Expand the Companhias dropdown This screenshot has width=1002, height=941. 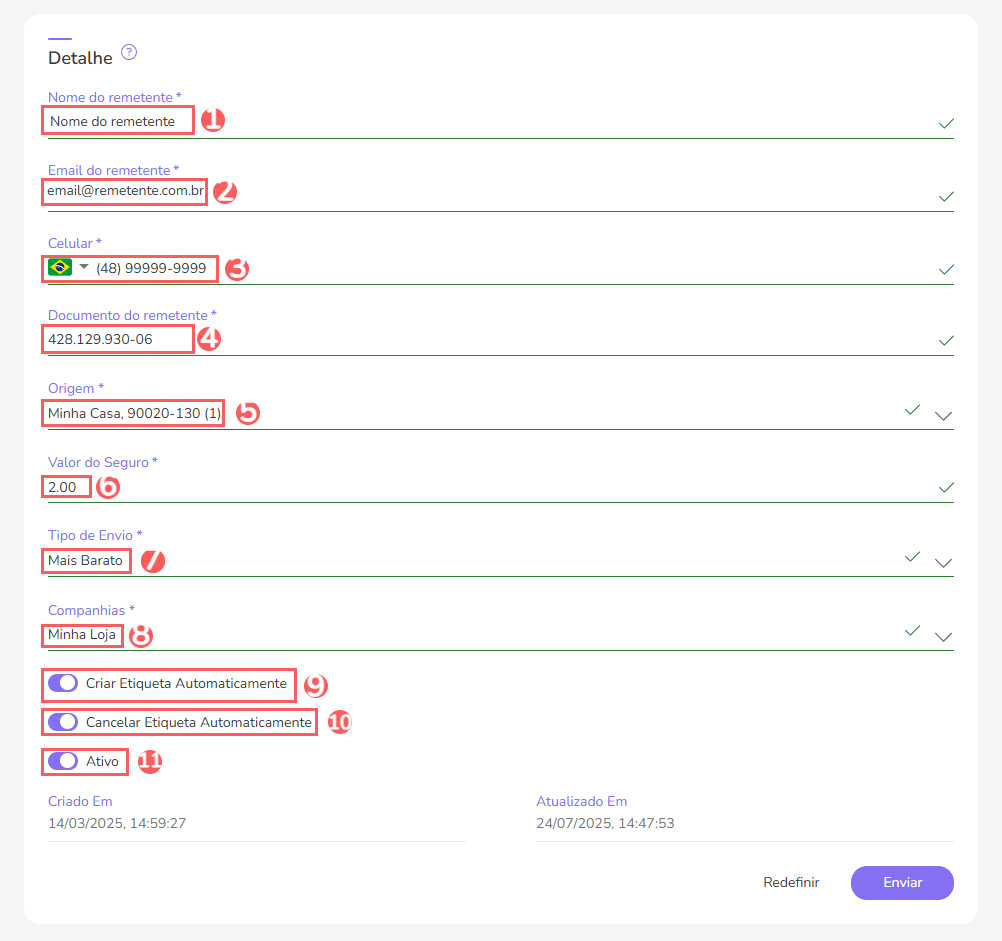[x=944, y=637]
